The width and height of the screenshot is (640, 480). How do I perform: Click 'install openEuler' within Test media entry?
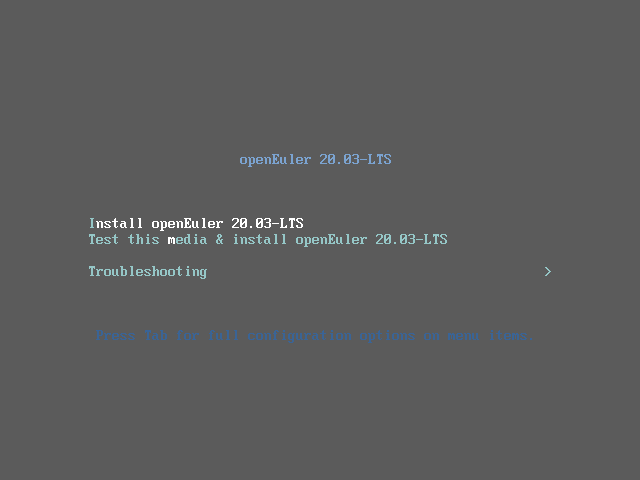(300, 240)
